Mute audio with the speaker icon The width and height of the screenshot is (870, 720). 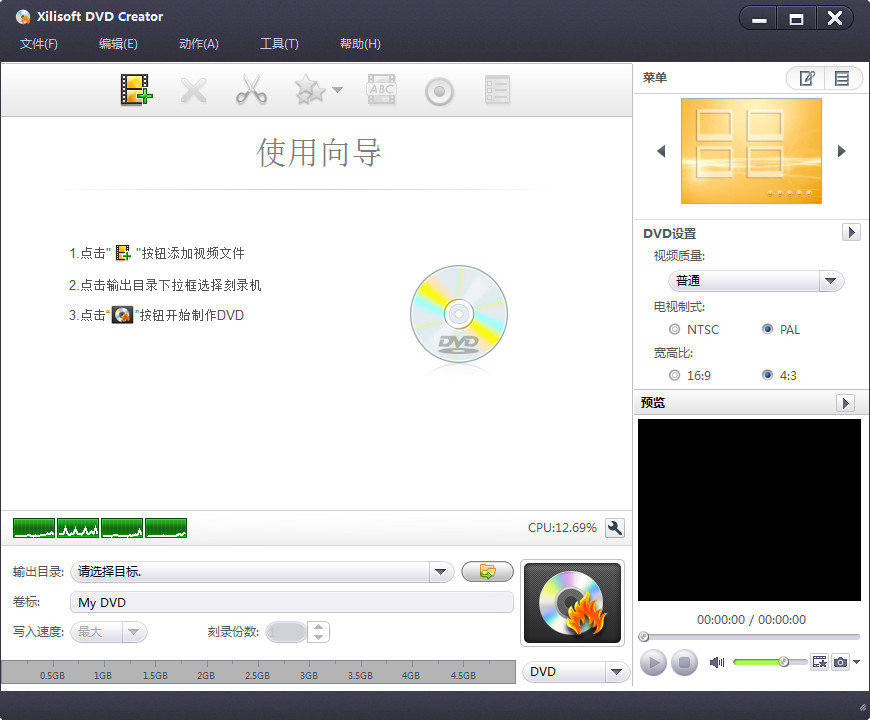(x=717, y=662)
